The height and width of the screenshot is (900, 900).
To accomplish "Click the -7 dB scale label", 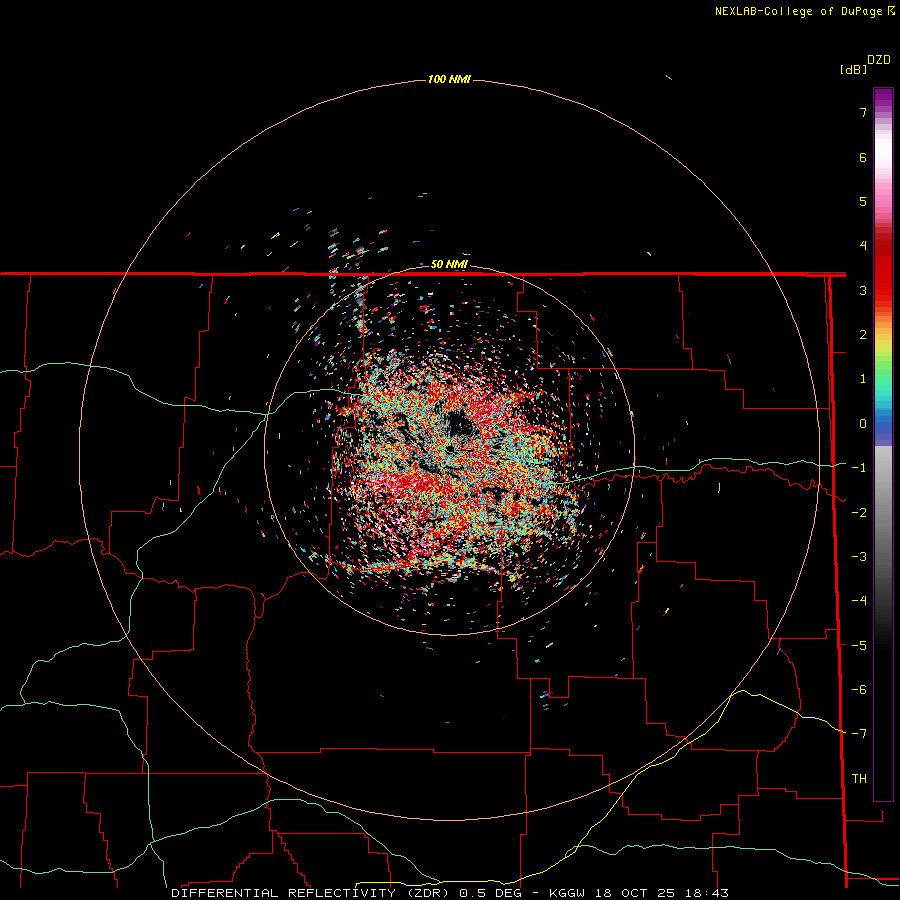I will [x=859, y=734].
